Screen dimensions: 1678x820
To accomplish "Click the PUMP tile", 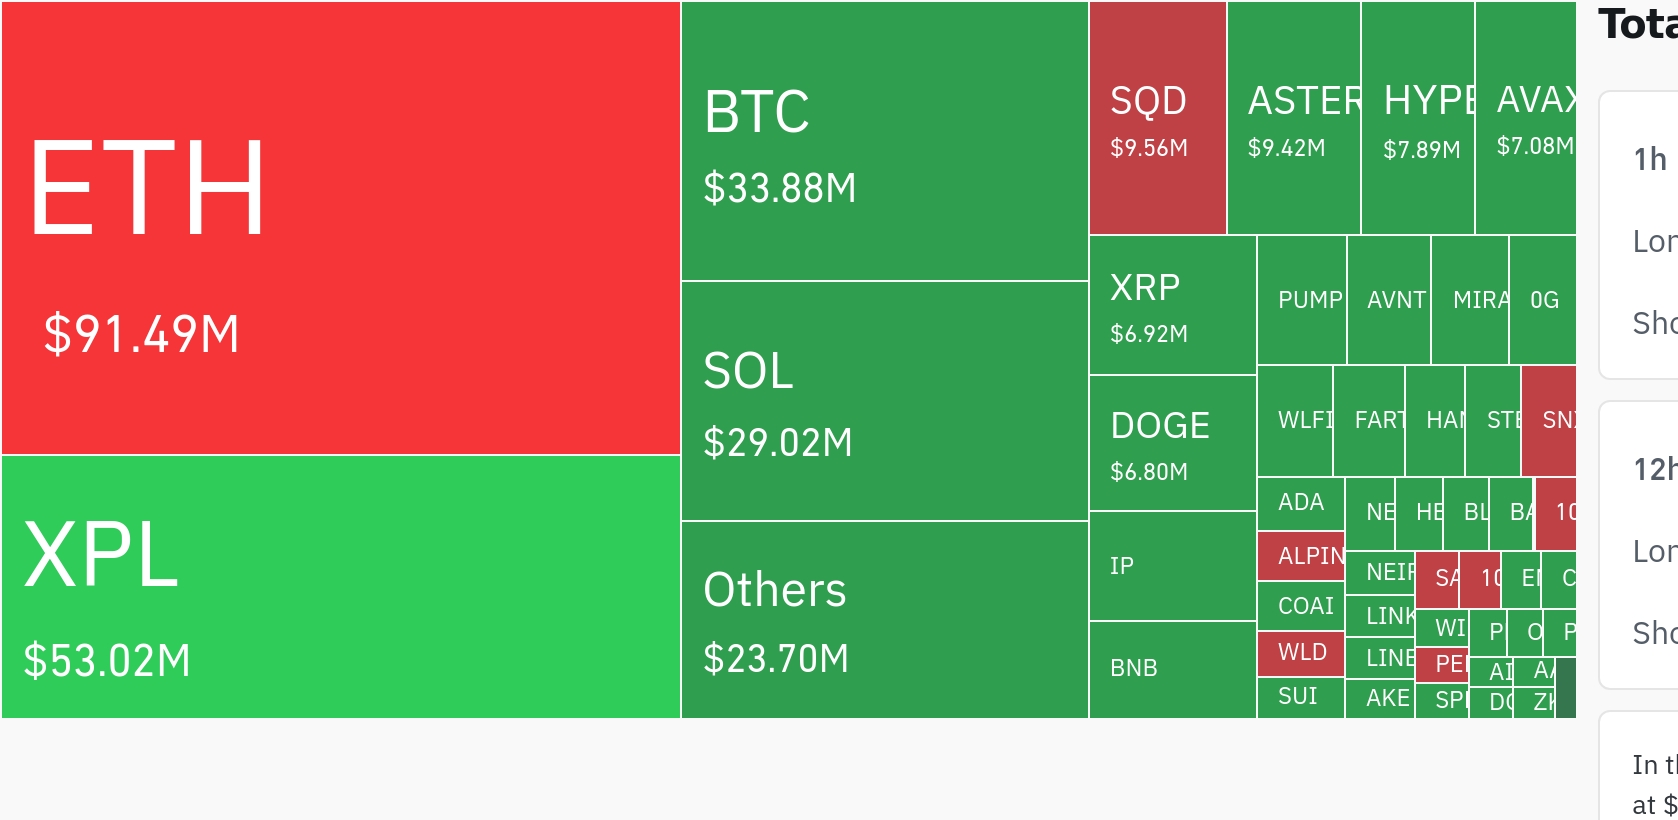I will [x=1302, y=300].
